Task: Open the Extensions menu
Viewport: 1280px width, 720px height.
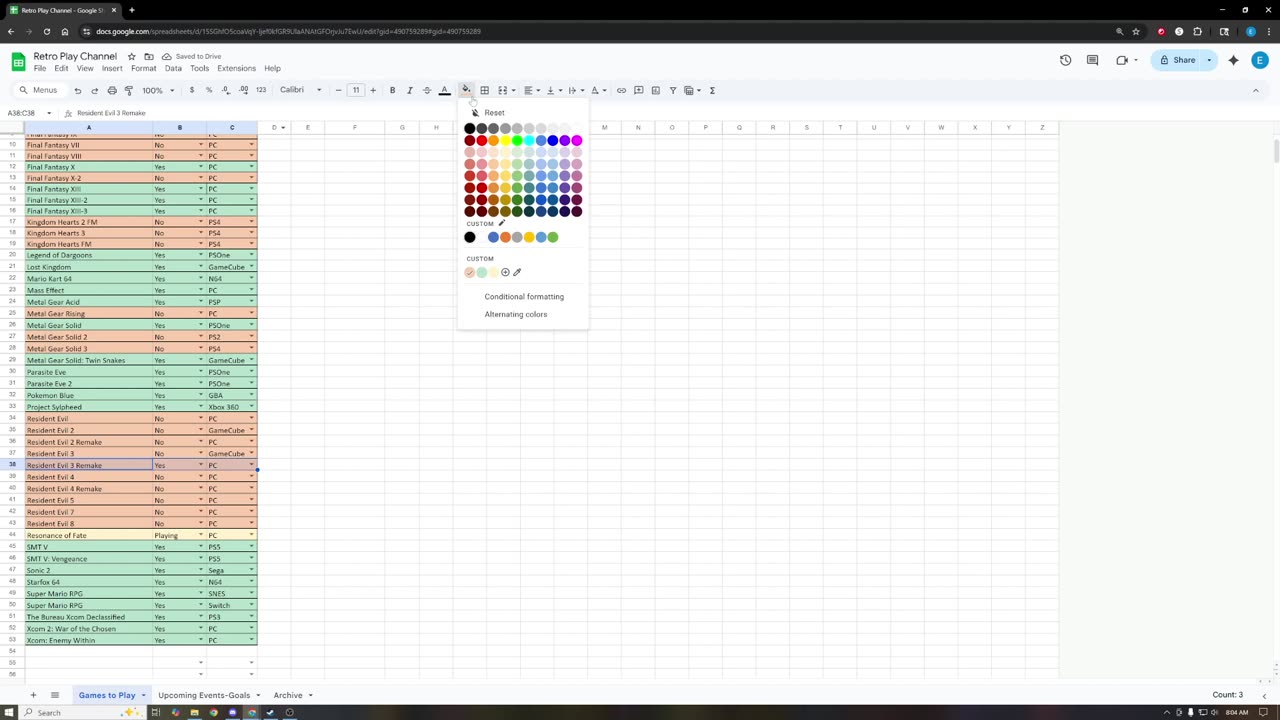Action: pyautogui.click(x=236, y=68)
